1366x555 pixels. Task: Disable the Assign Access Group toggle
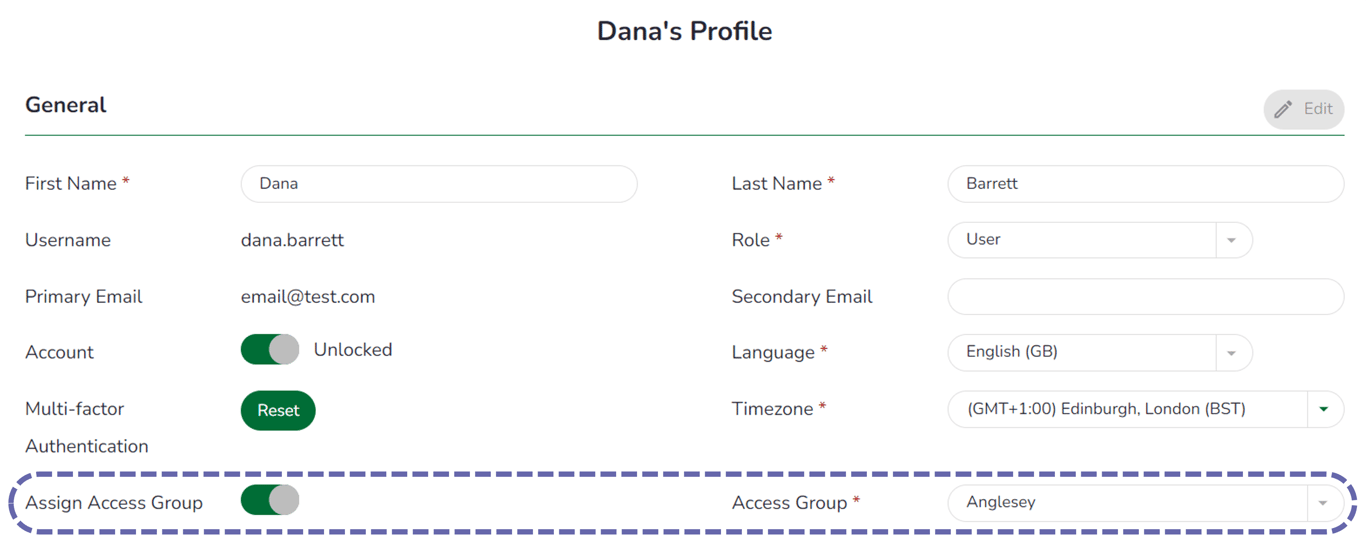(x=270, y=500)
